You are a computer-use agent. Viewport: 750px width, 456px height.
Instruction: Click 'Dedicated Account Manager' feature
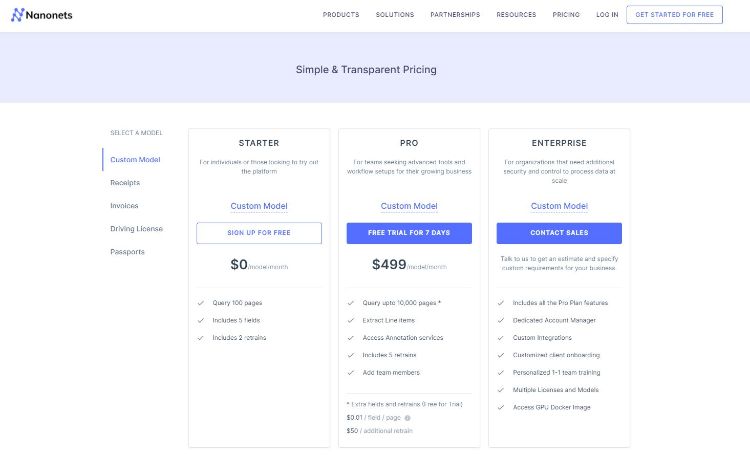pyautogui.click(x=554, y=320)
